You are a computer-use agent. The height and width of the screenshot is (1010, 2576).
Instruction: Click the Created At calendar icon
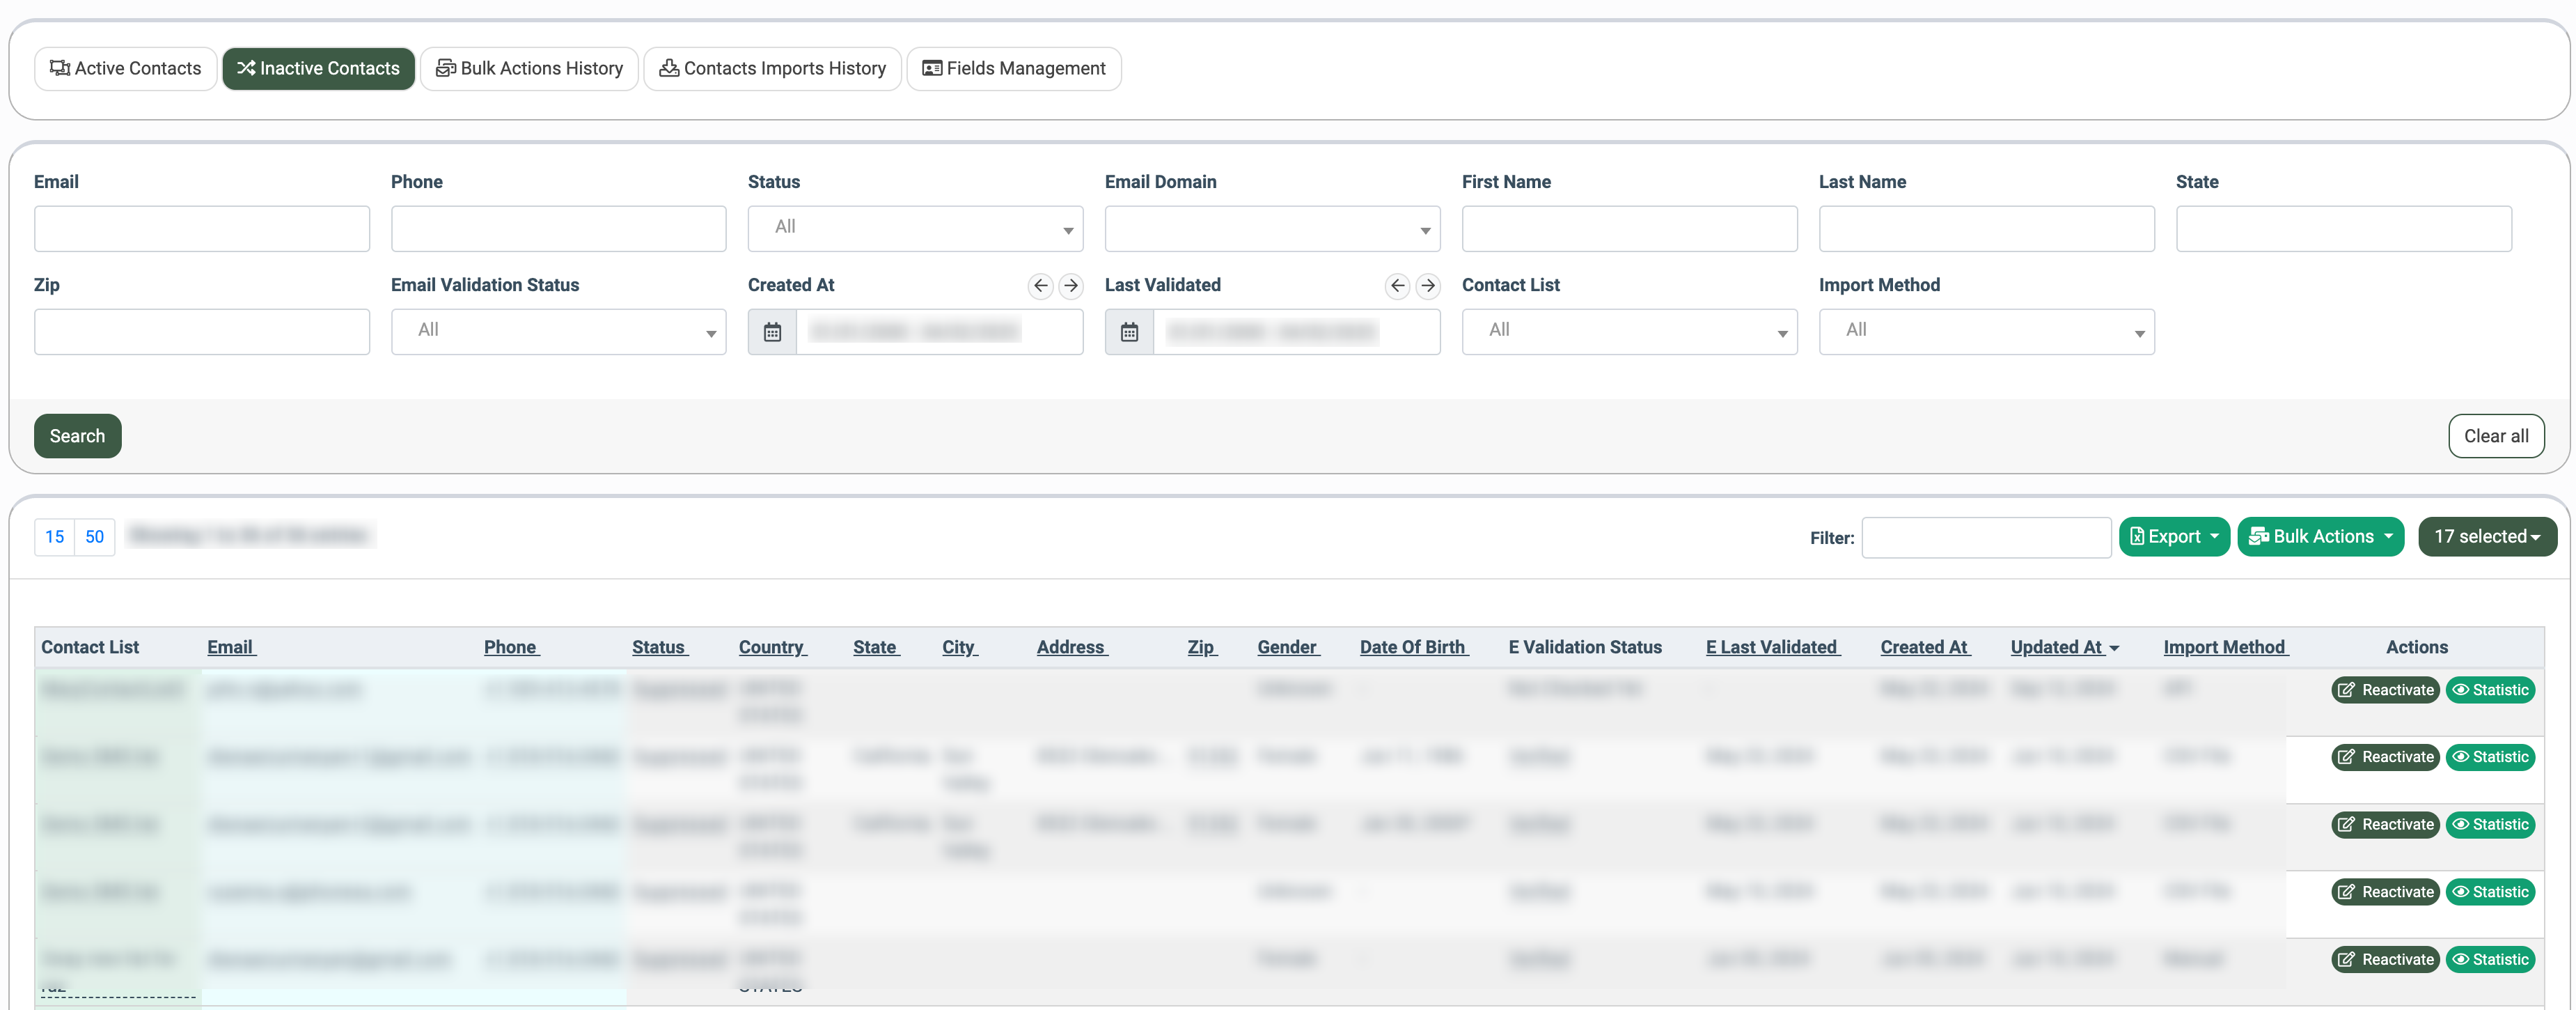tap(772, 332)
